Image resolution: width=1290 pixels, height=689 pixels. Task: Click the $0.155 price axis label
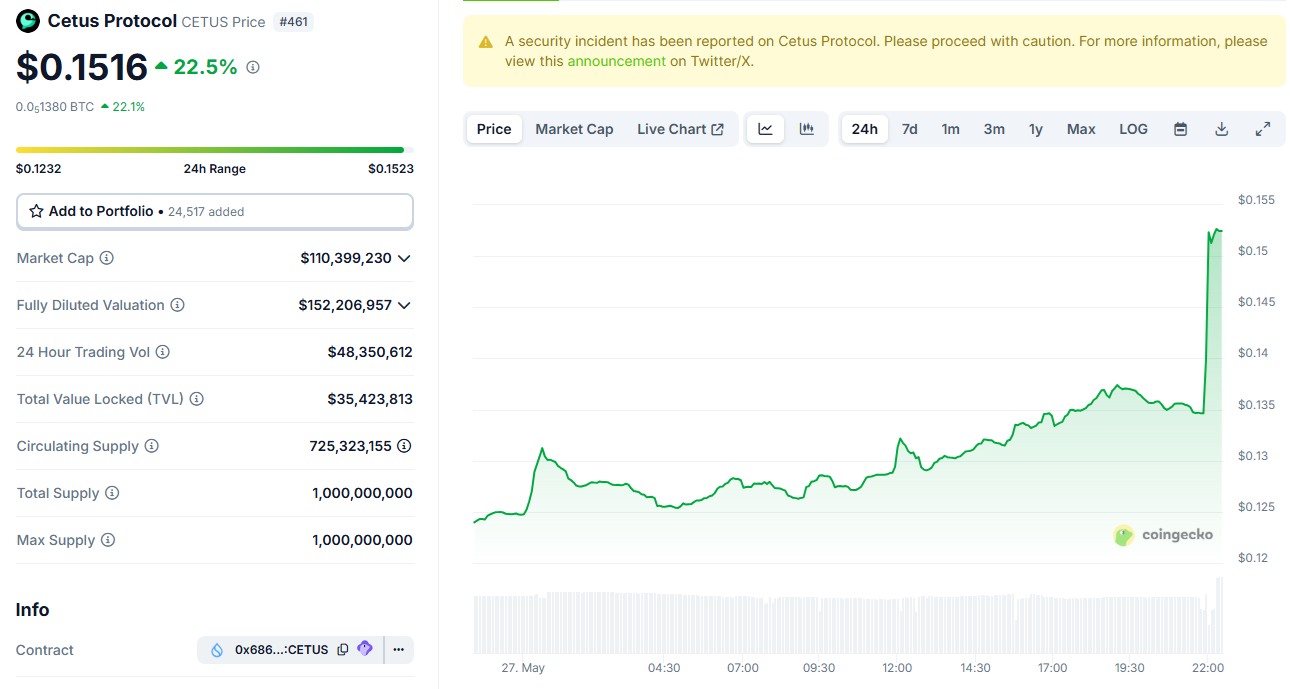click(1256, 200)
